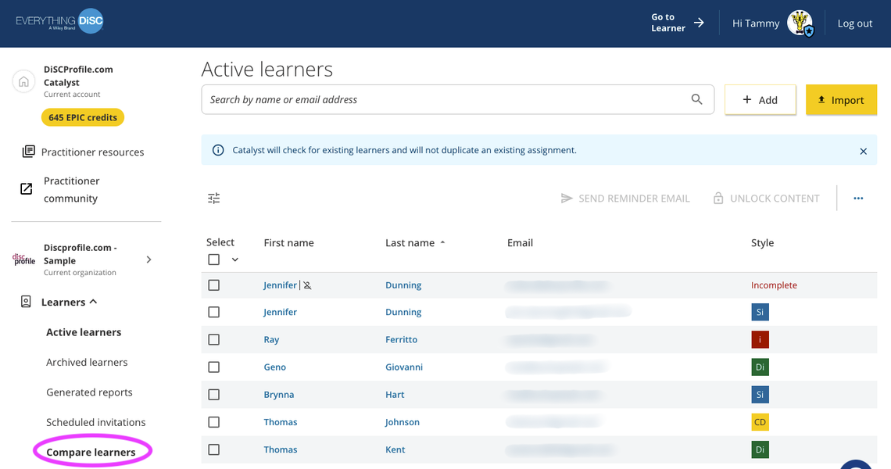Focus the search by name or email field
891x469 pixels.
click(457, 99)
